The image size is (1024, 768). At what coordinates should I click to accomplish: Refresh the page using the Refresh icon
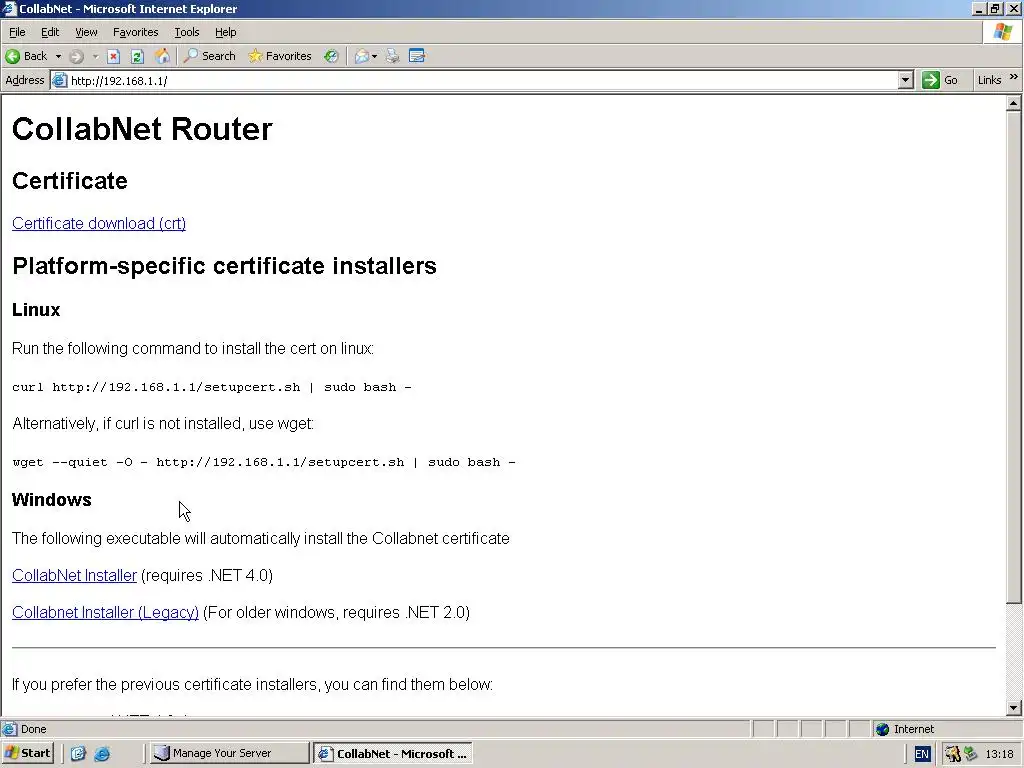click(x=137, y=56)
